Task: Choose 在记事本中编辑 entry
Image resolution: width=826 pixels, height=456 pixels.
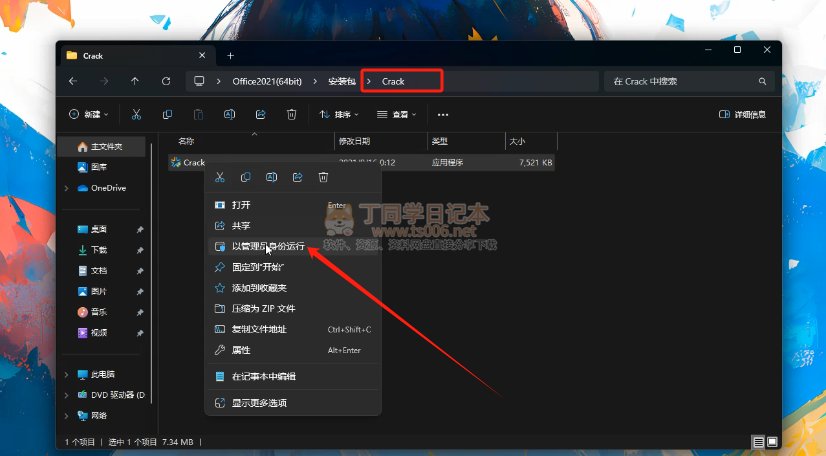Action: (x=292, y=376)
